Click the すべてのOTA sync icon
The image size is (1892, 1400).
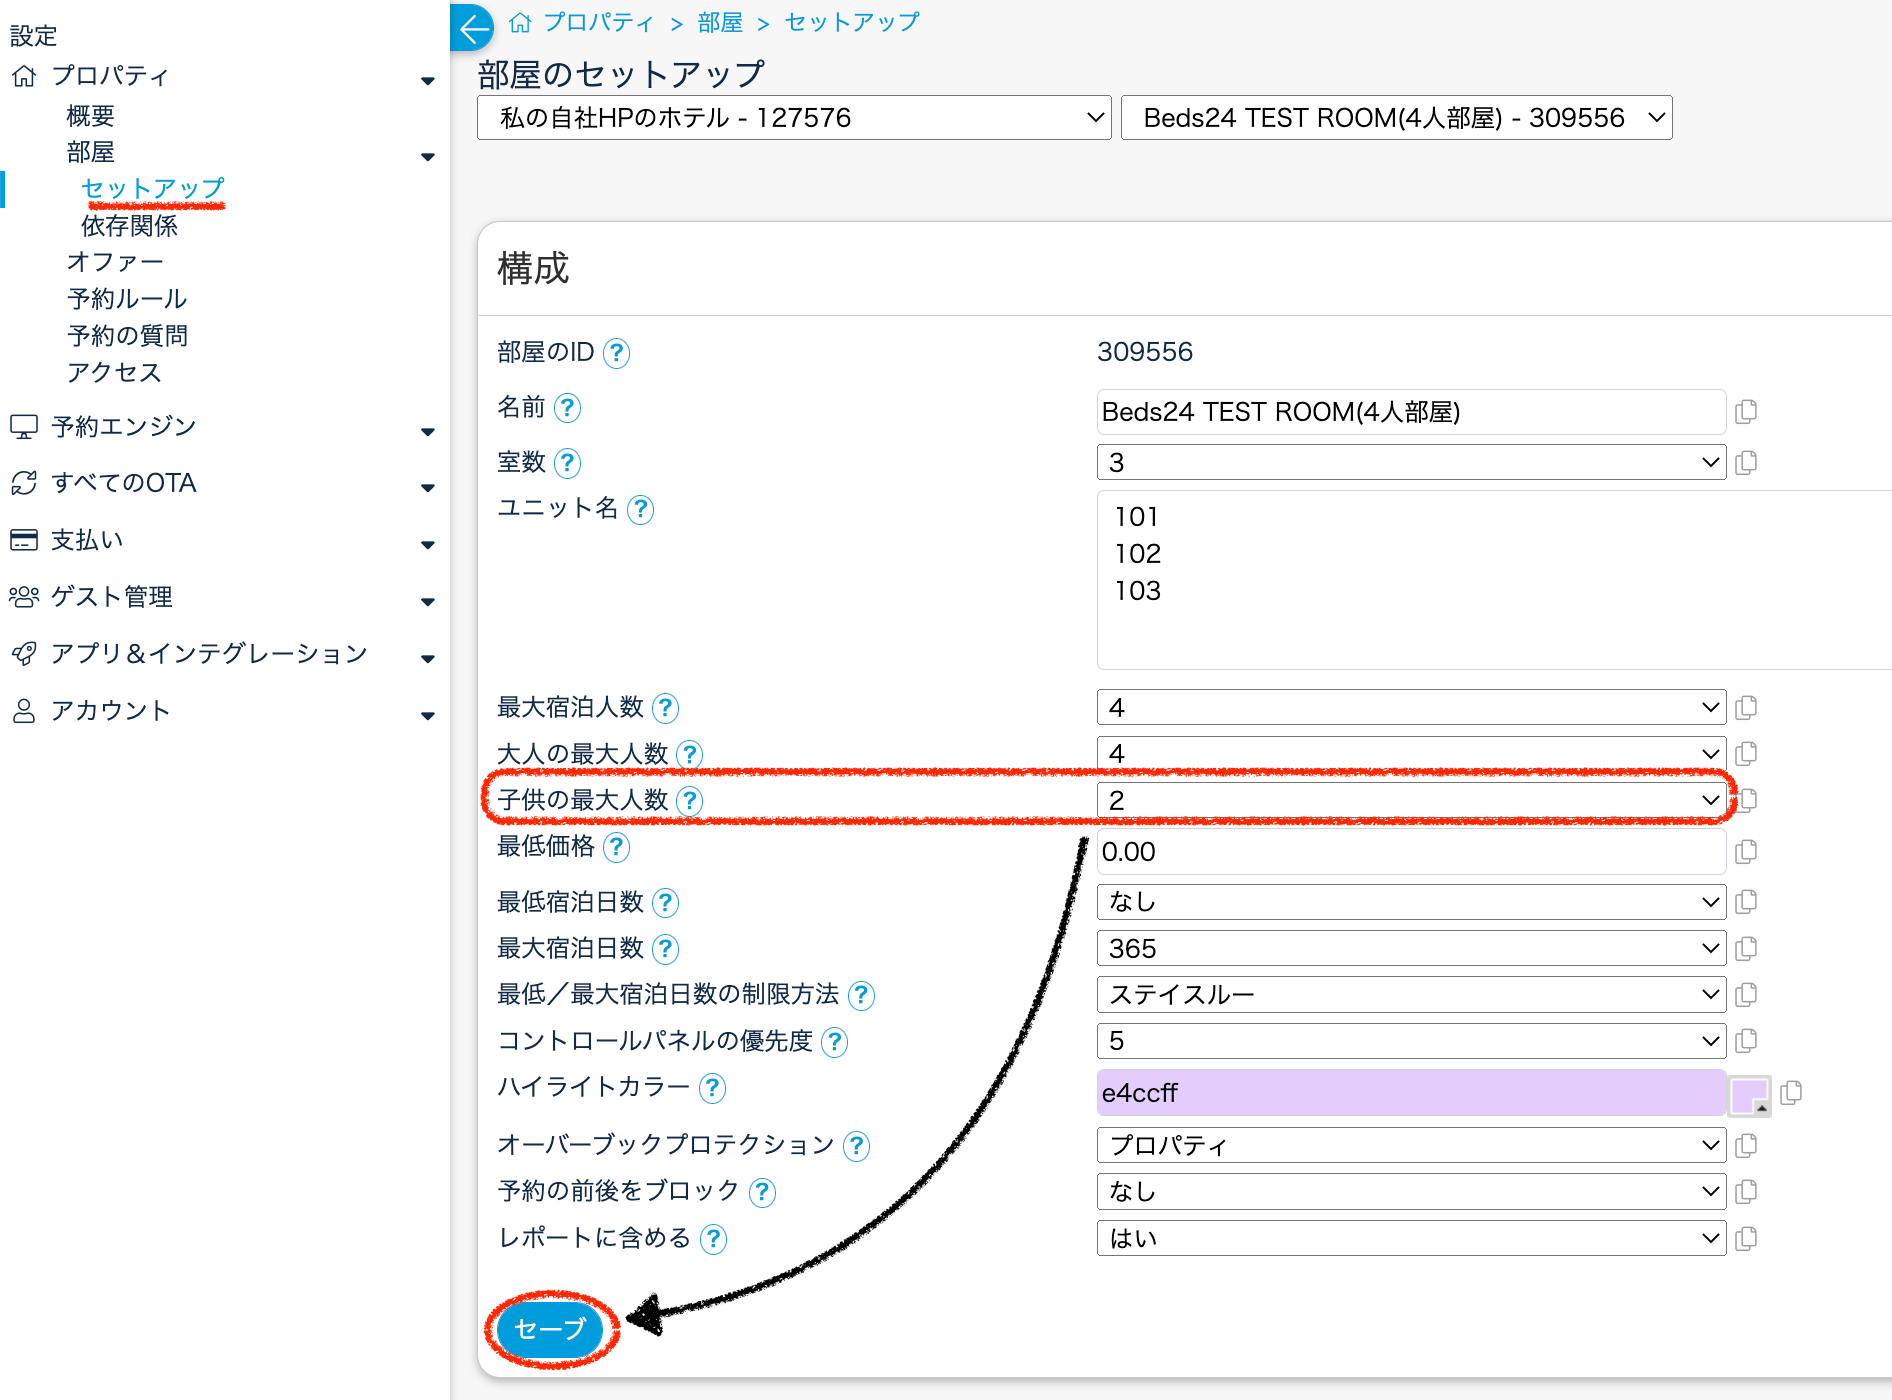[x=23, y=483]
